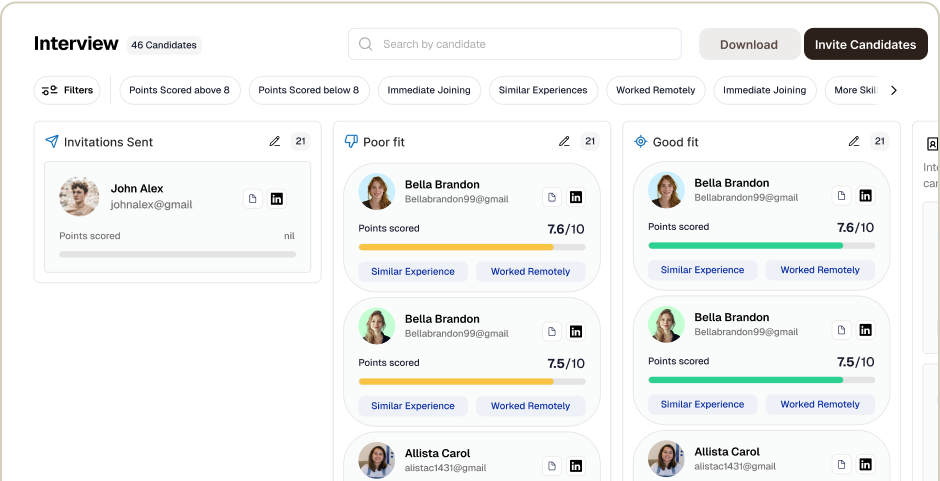This screenshot has width=940, height=481.
Task: Click the Invite Candidates button
Action: pyautogui.click(x=866, y=44)
